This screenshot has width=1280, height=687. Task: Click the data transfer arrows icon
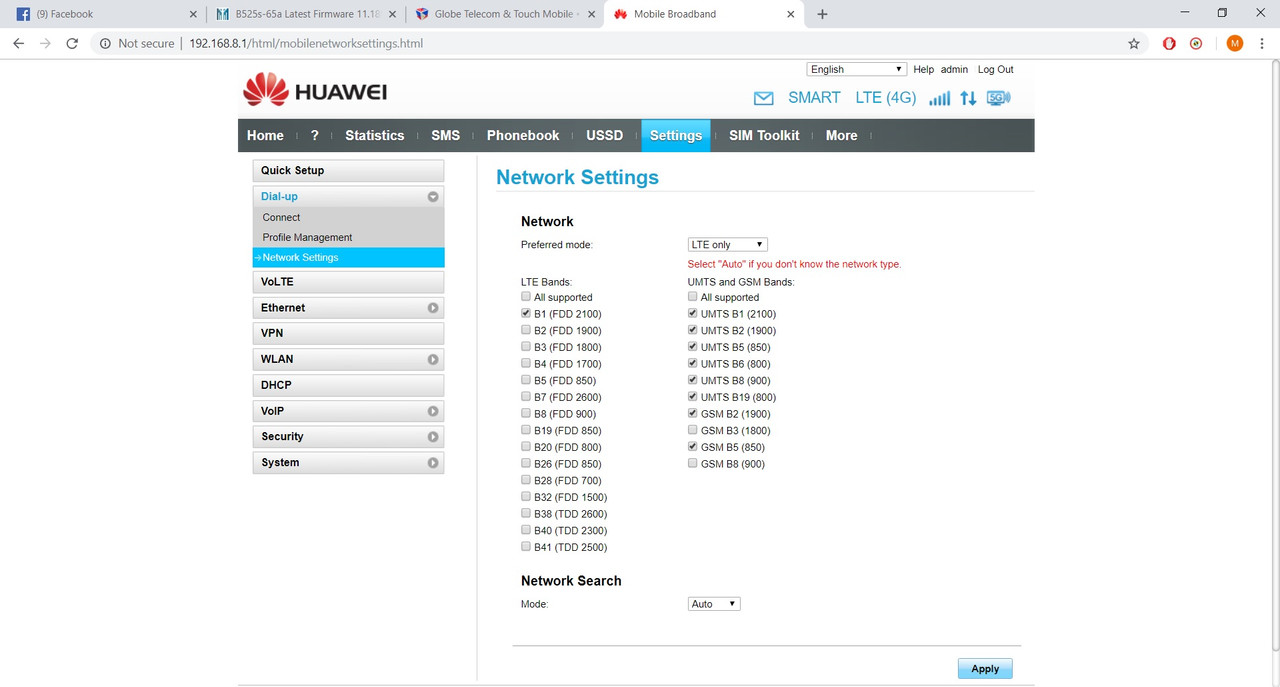click(x=968, y=98)
